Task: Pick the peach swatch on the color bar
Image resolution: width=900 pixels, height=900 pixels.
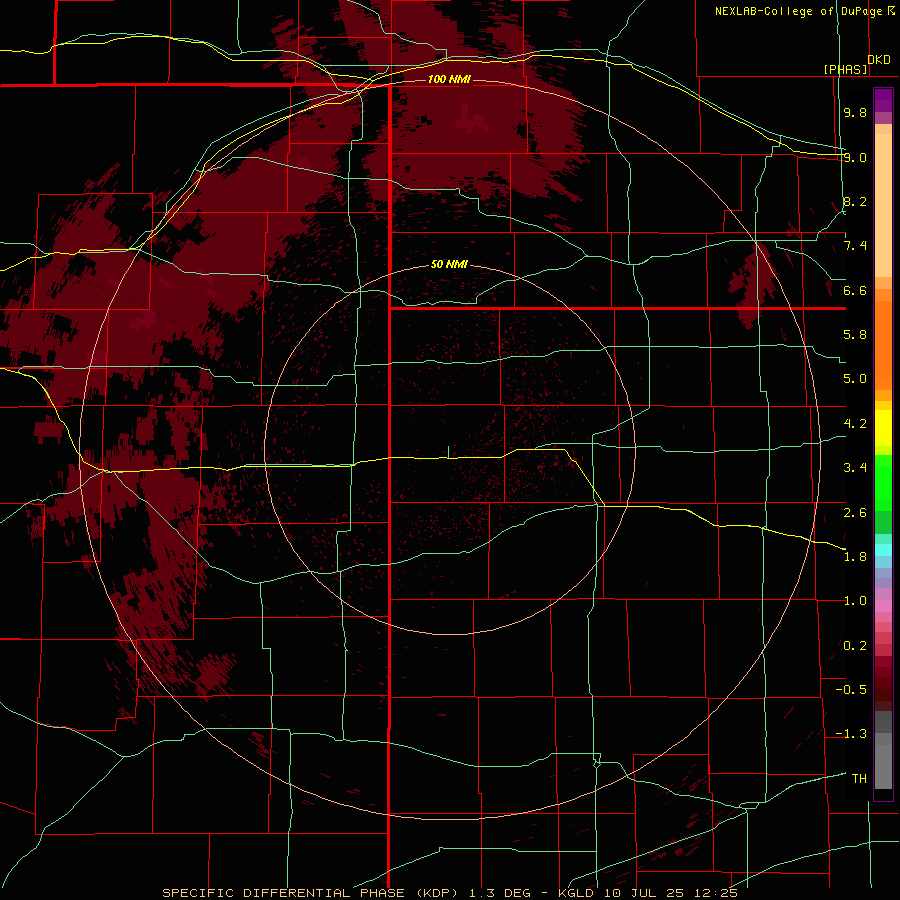Action: click(883, 205)
